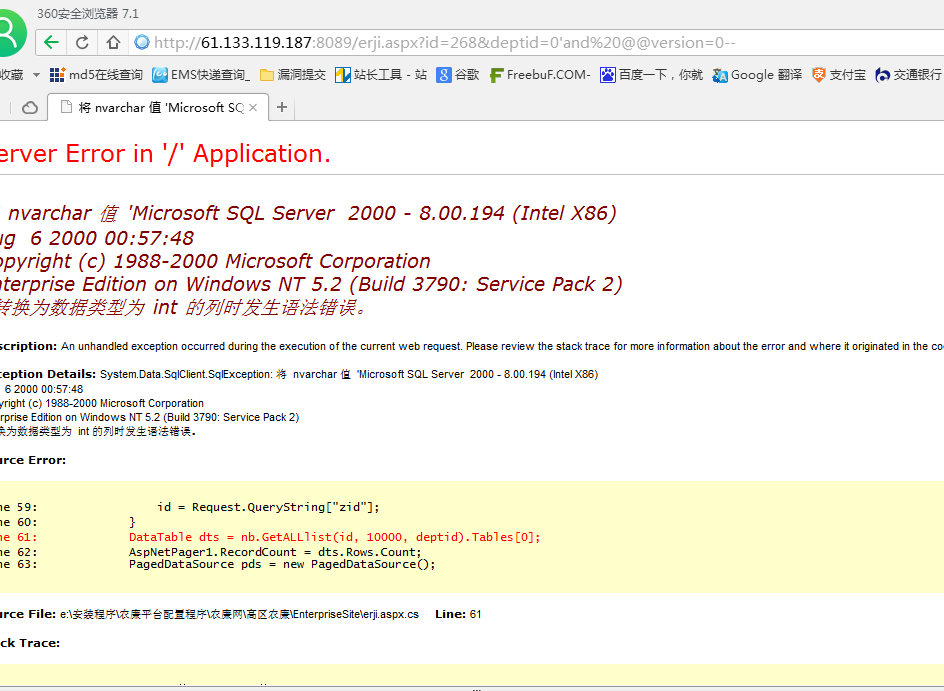Click the 支付宝 bookmark icon

pyautogui.click(x=818, y=75)
